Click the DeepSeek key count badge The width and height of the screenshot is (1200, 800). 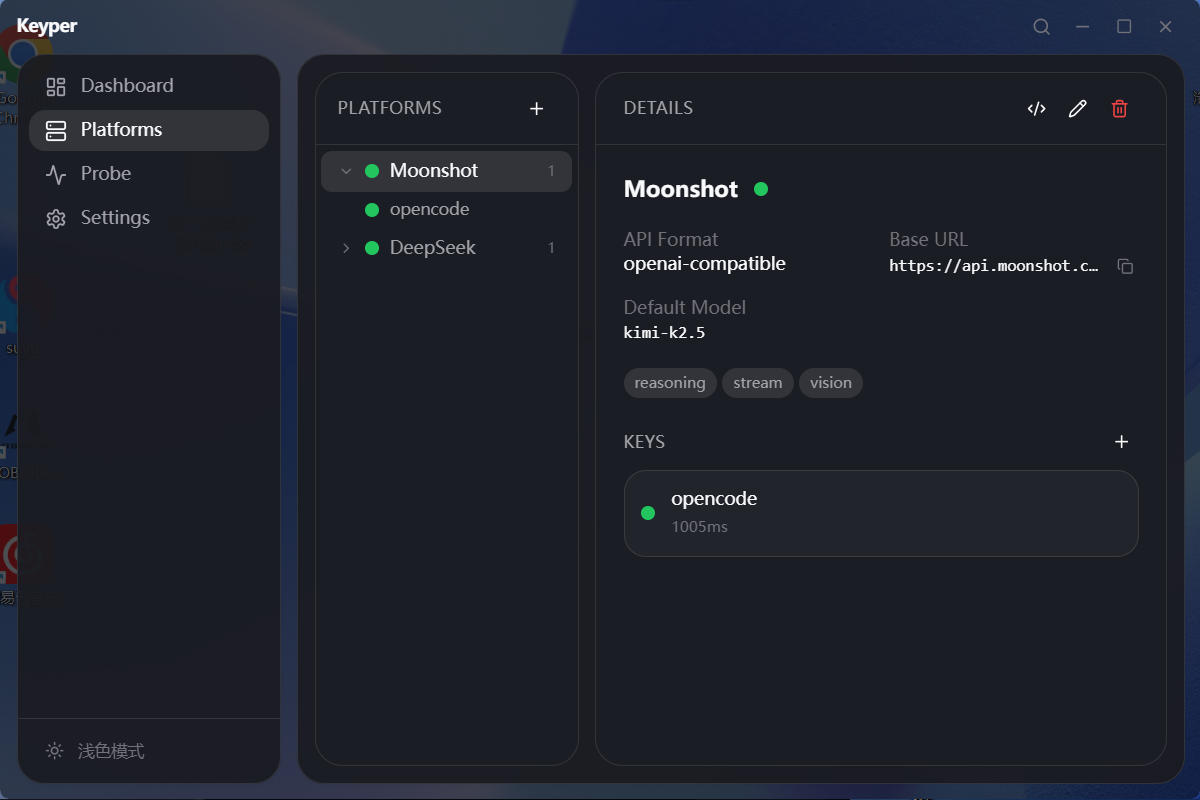[551, 248]
